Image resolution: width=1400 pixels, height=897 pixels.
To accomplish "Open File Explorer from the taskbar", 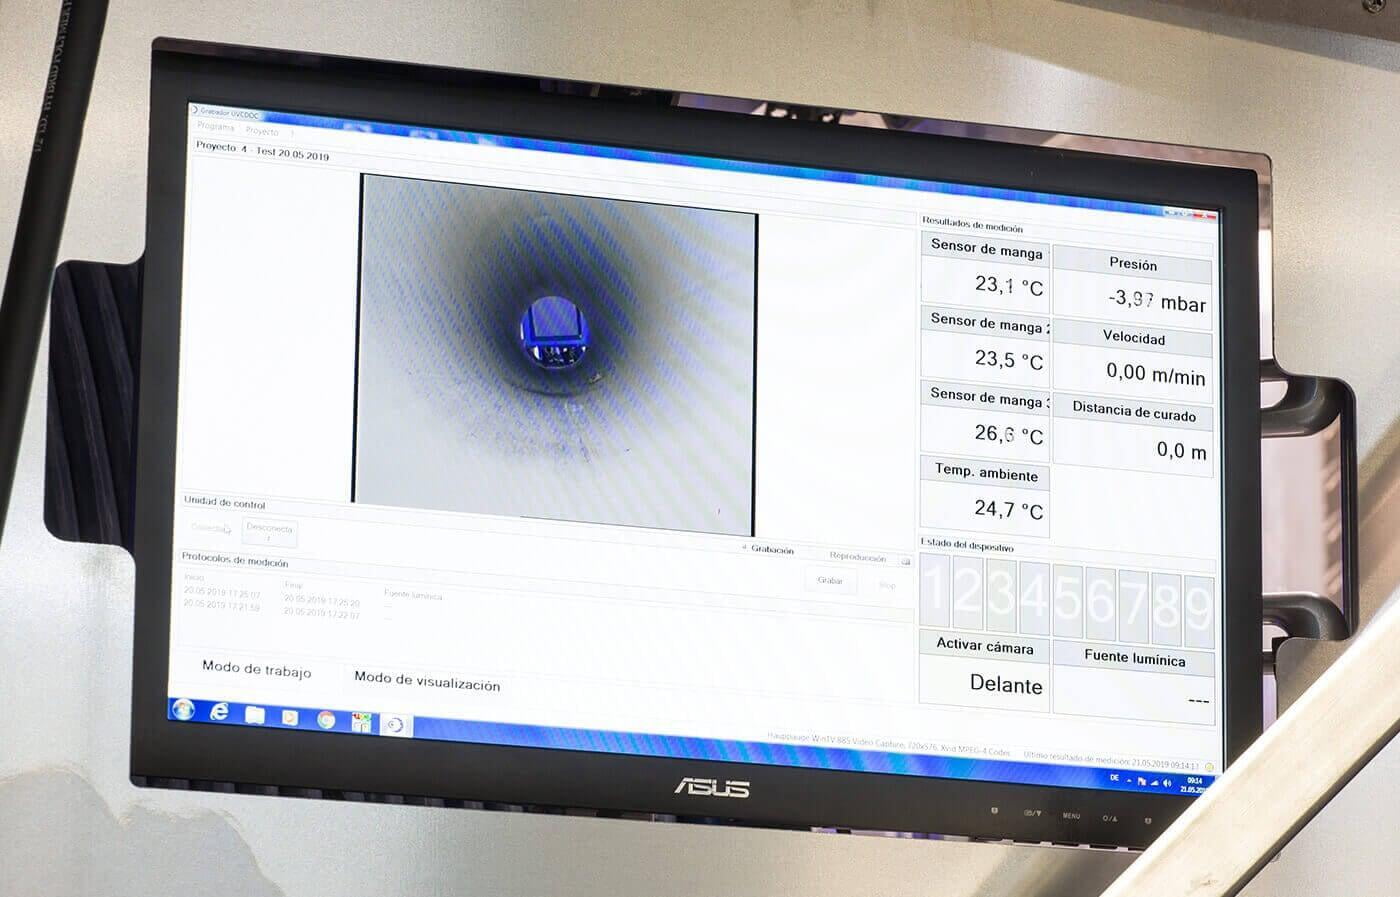I will (255, 715).
